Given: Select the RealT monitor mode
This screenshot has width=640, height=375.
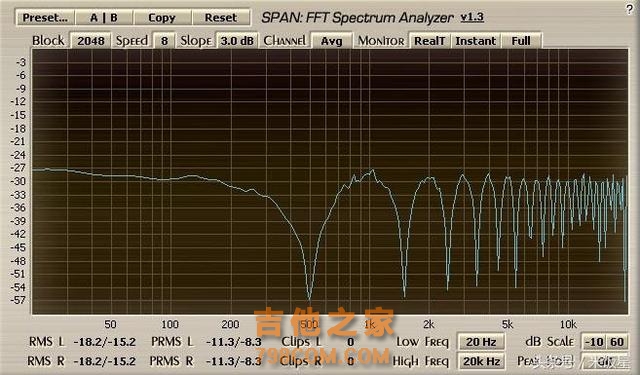Looking at the screenshot, I should tap(429, 41).
